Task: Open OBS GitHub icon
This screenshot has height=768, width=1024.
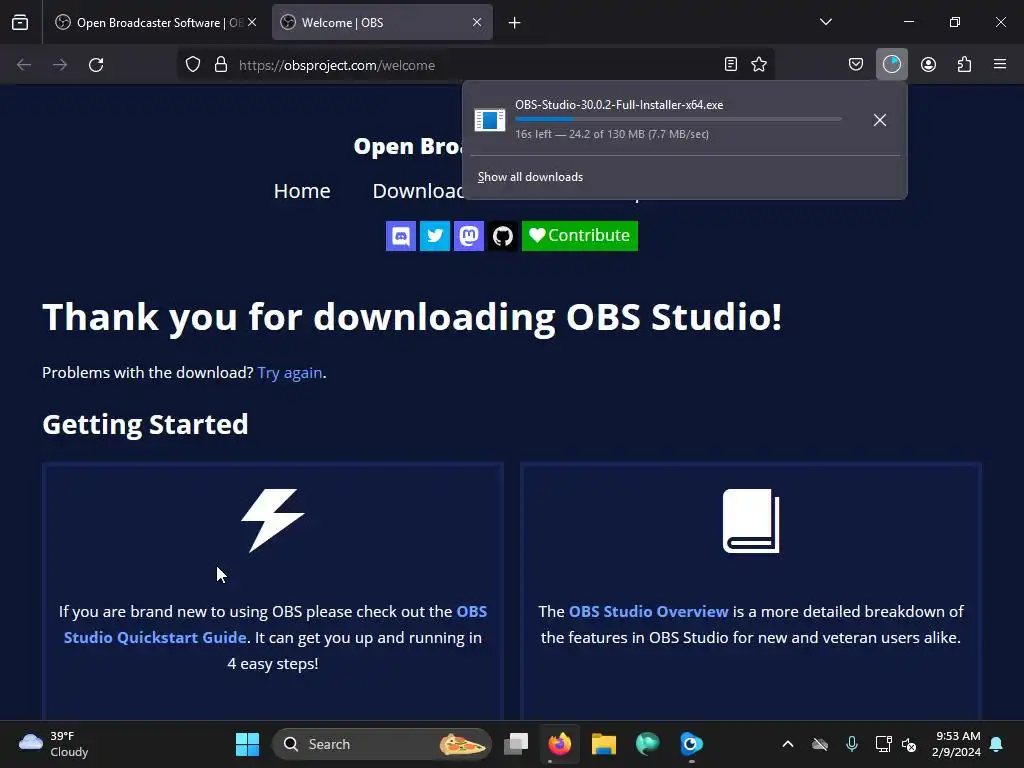Action: pos(502,236)
